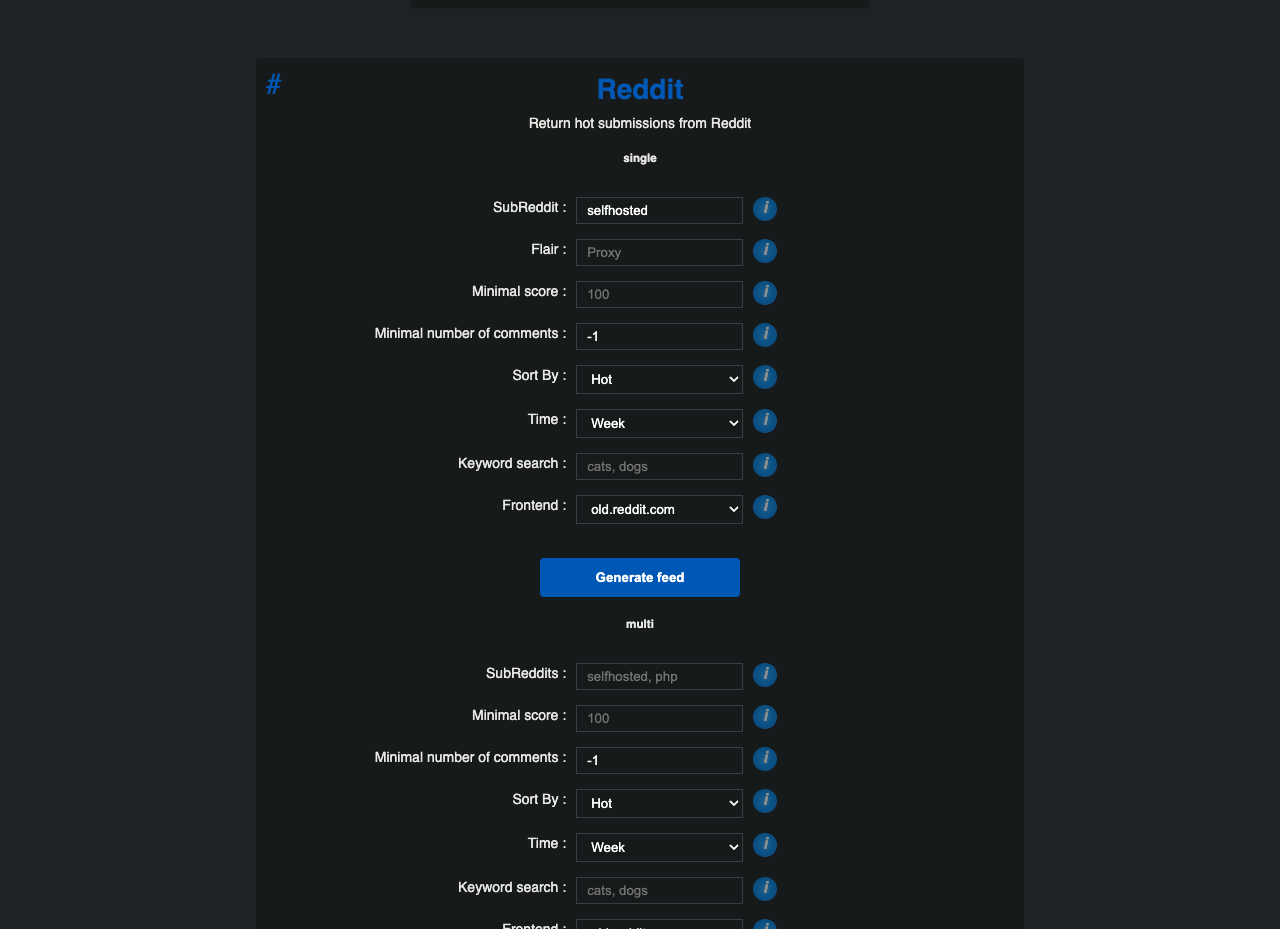The width and height of the screenshot is (1280, 929).
Task: Open the multi section Time dropdown
Action: [659, 847]
